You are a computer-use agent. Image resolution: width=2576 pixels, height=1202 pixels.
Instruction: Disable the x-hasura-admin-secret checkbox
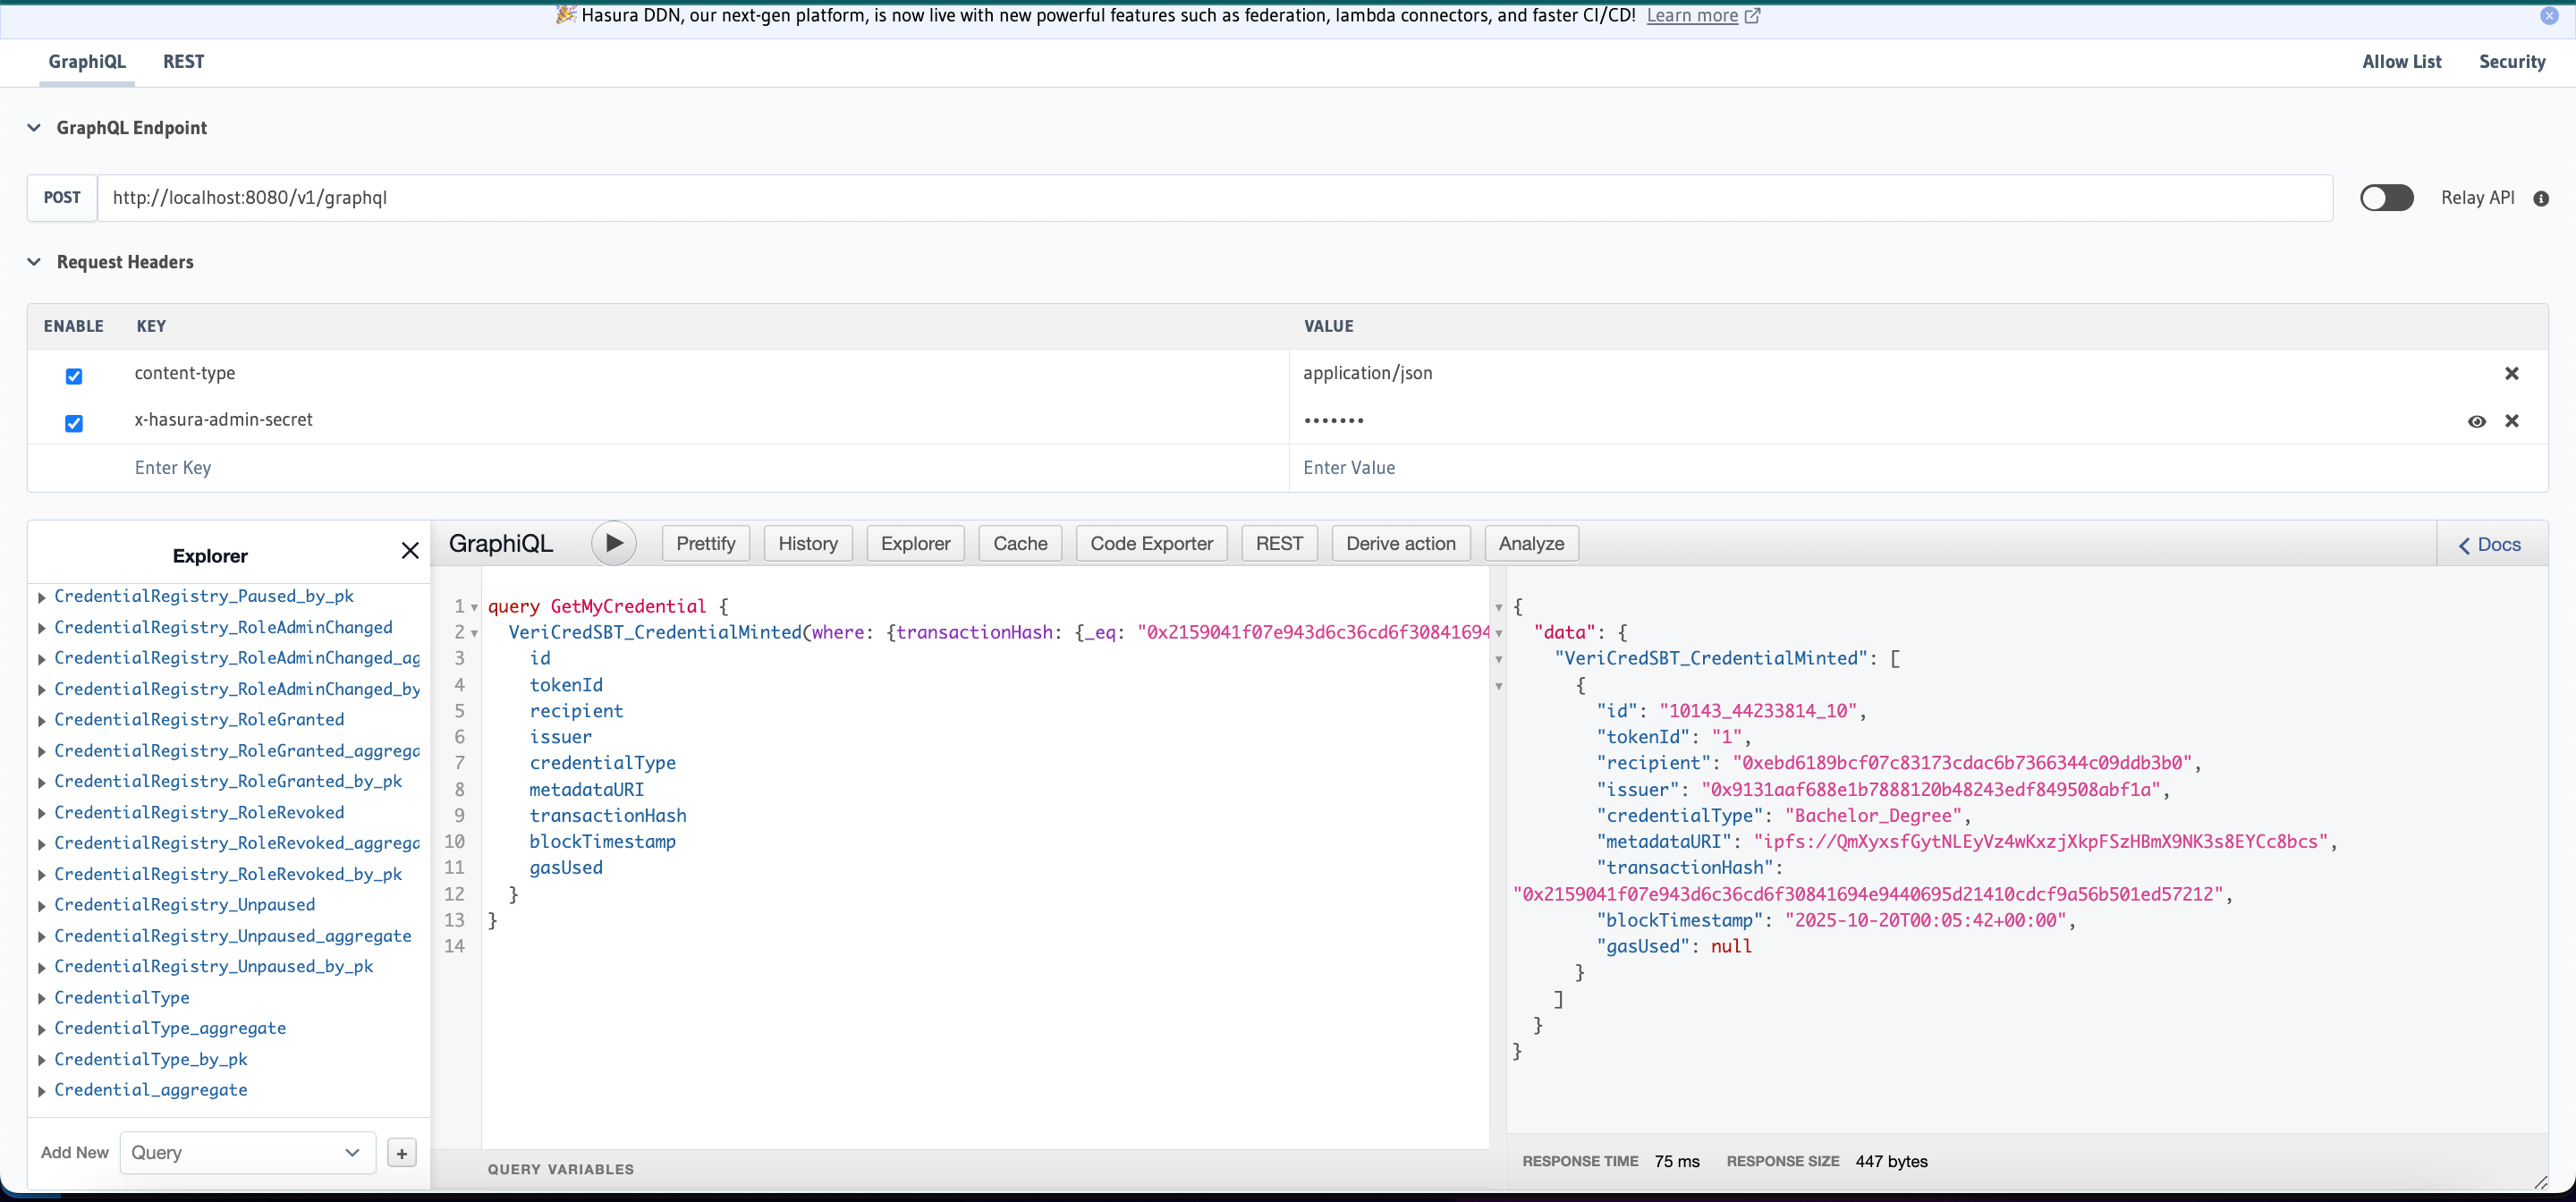coord(74,423)
